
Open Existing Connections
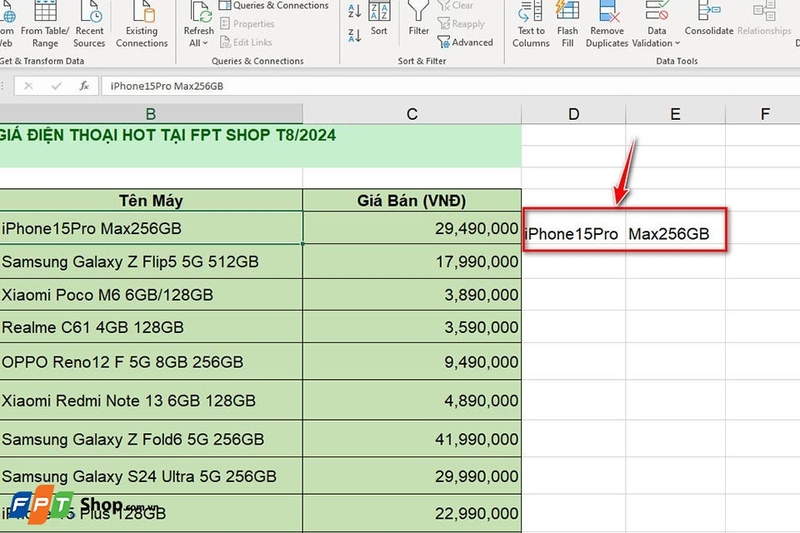(142, 24)
